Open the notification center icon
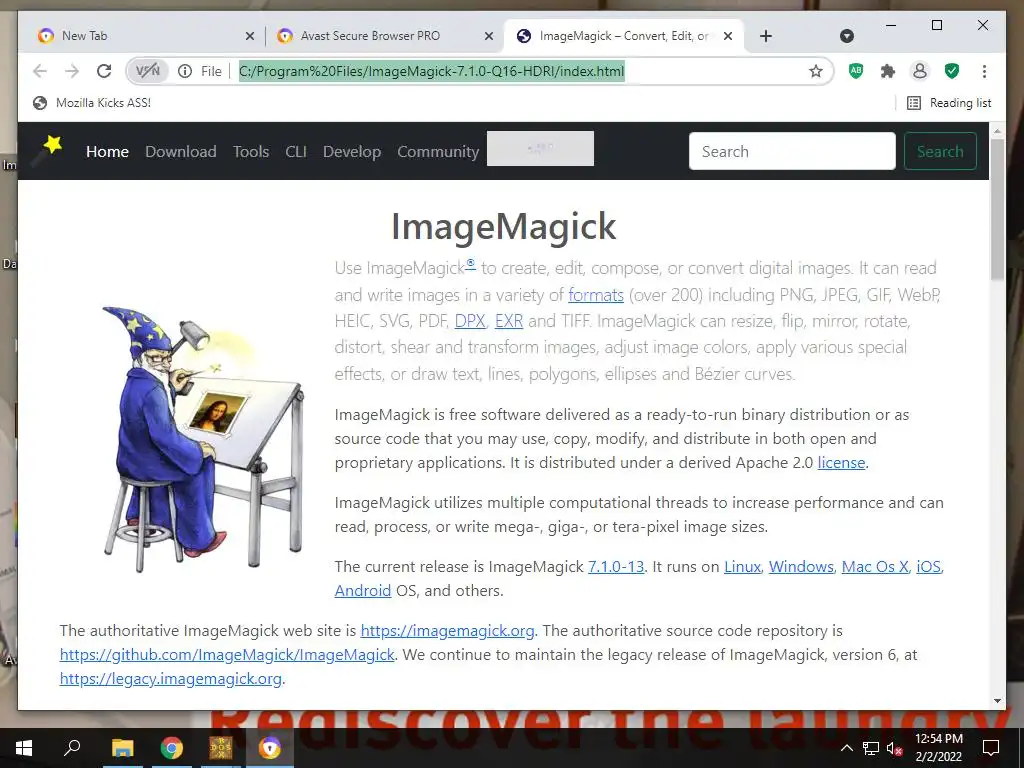This screenshot has height=768, width=1024. [x=991, y=748]
